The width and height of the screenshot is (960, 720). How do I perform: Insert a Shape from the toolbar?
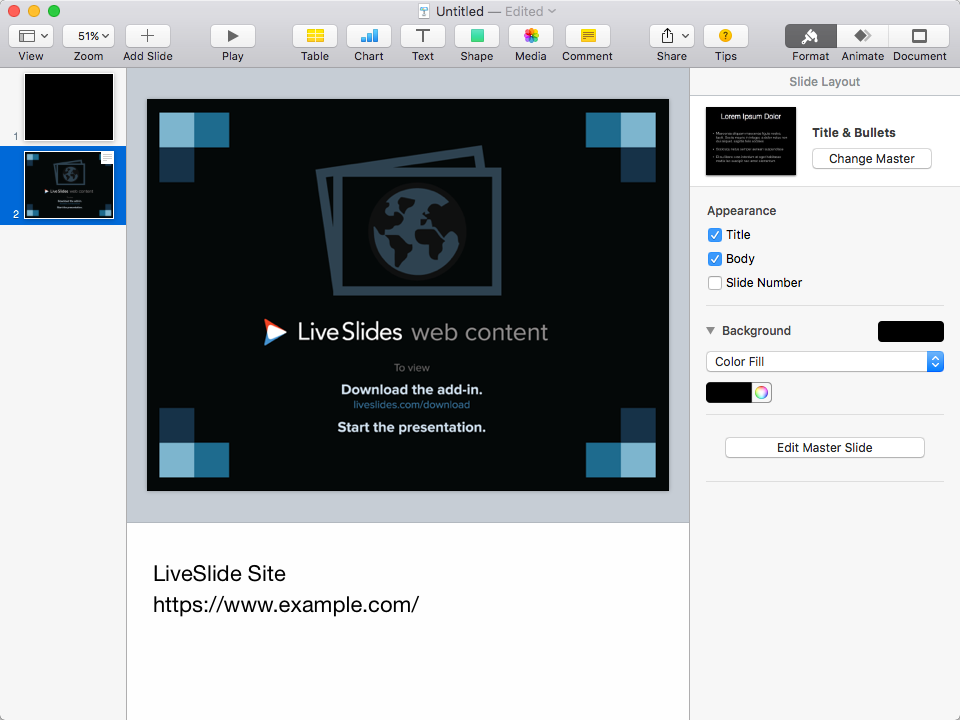[x=477, y=36]
